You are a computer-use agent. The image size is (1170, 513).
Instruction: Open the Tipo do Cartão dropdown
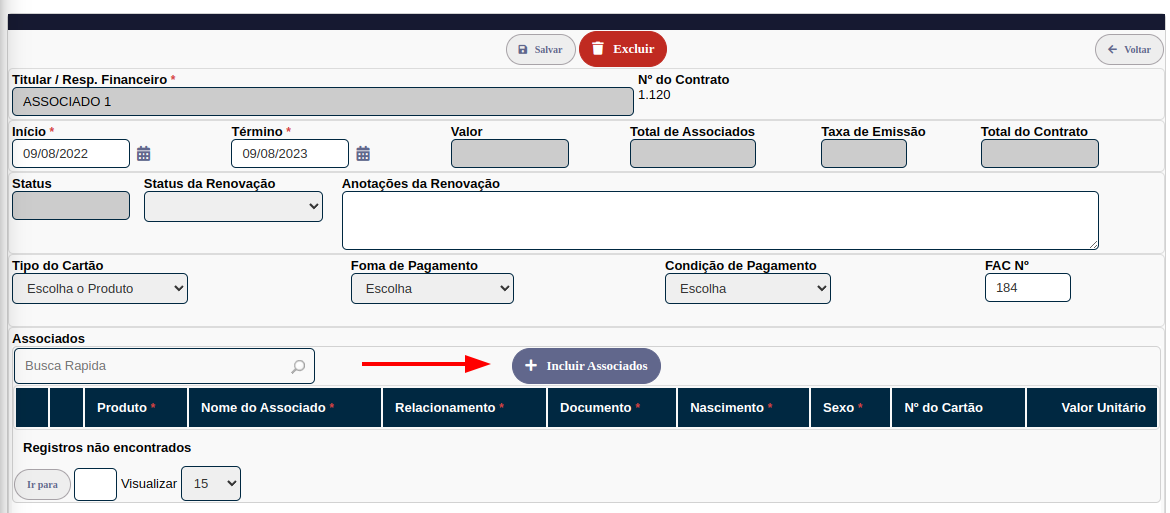[100, 289]
